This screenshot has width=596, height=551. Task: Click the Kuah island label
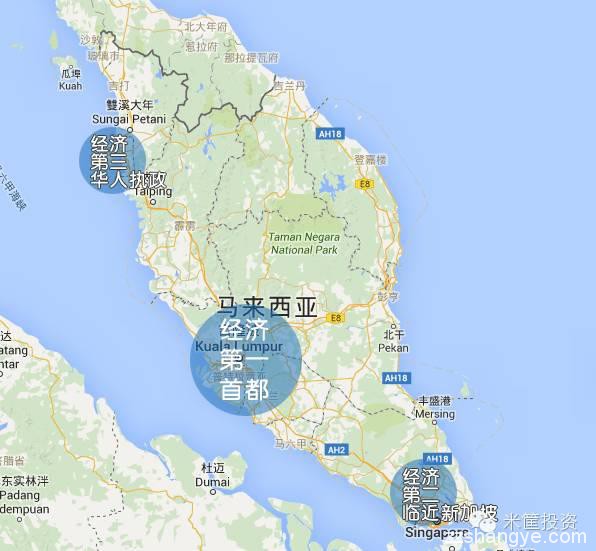click(x=70, y=86)
